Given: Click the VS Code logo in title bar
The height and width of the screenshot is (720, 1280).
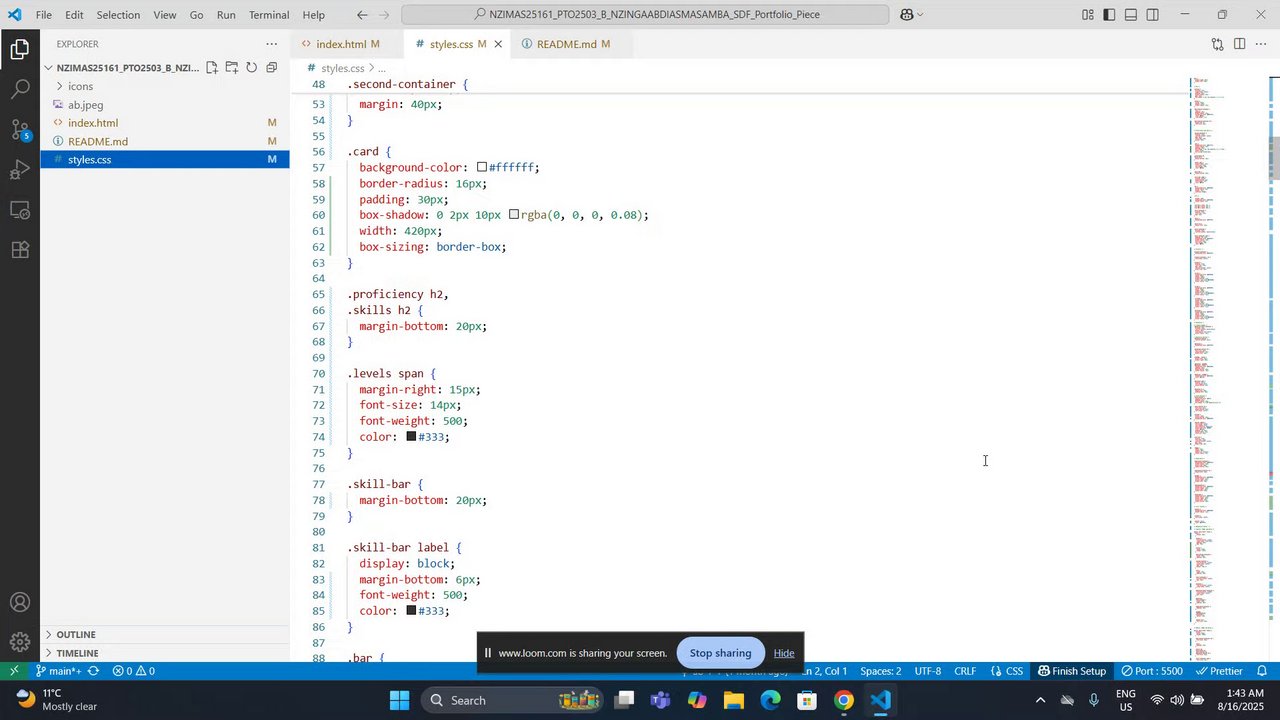Looking at the screenshot, I should 14,15.
